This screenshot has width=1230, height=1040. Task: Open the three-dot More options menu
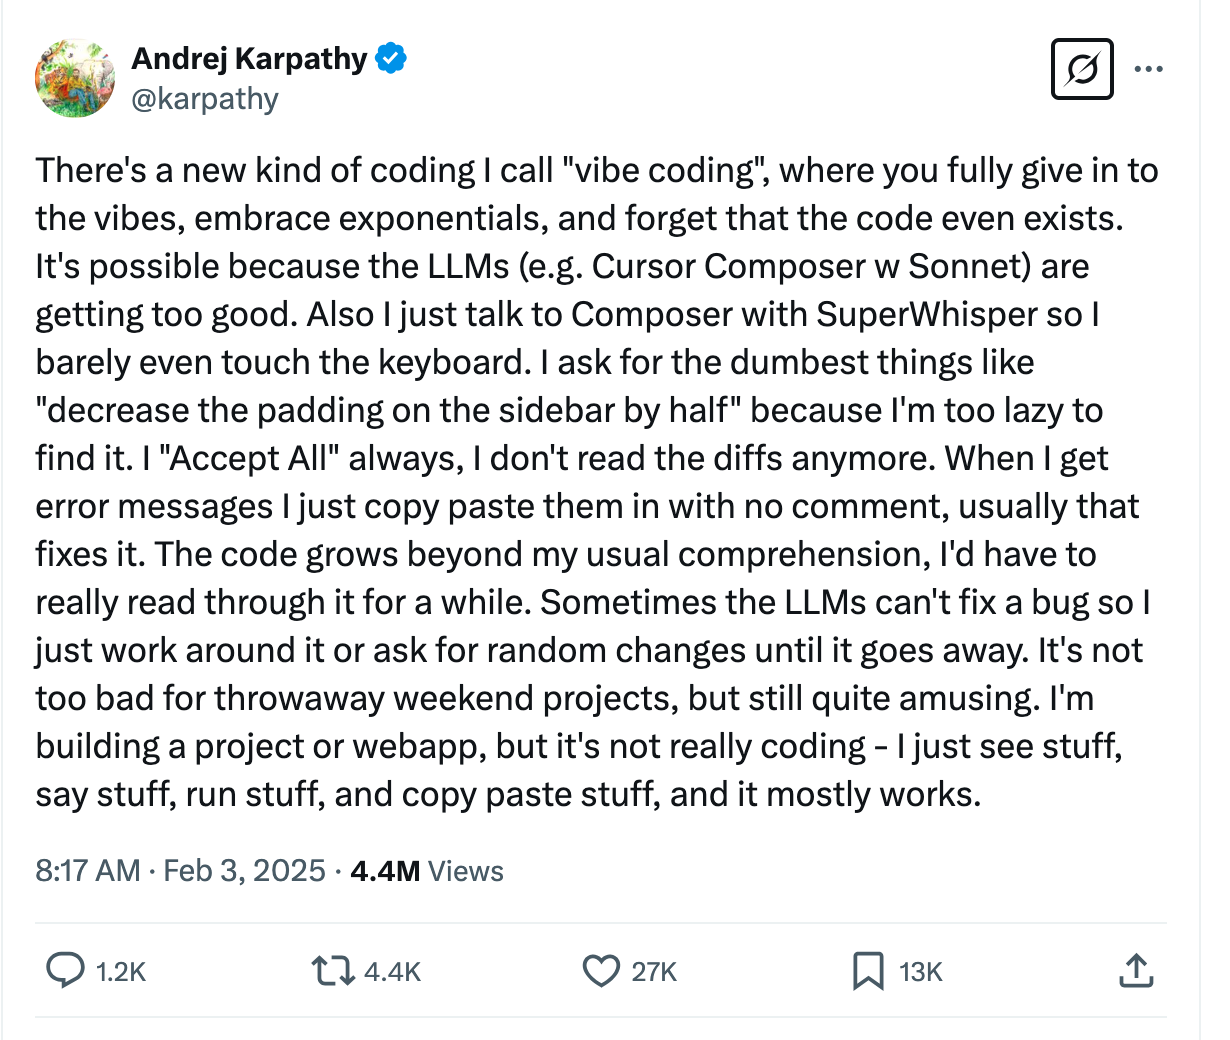1148,69
